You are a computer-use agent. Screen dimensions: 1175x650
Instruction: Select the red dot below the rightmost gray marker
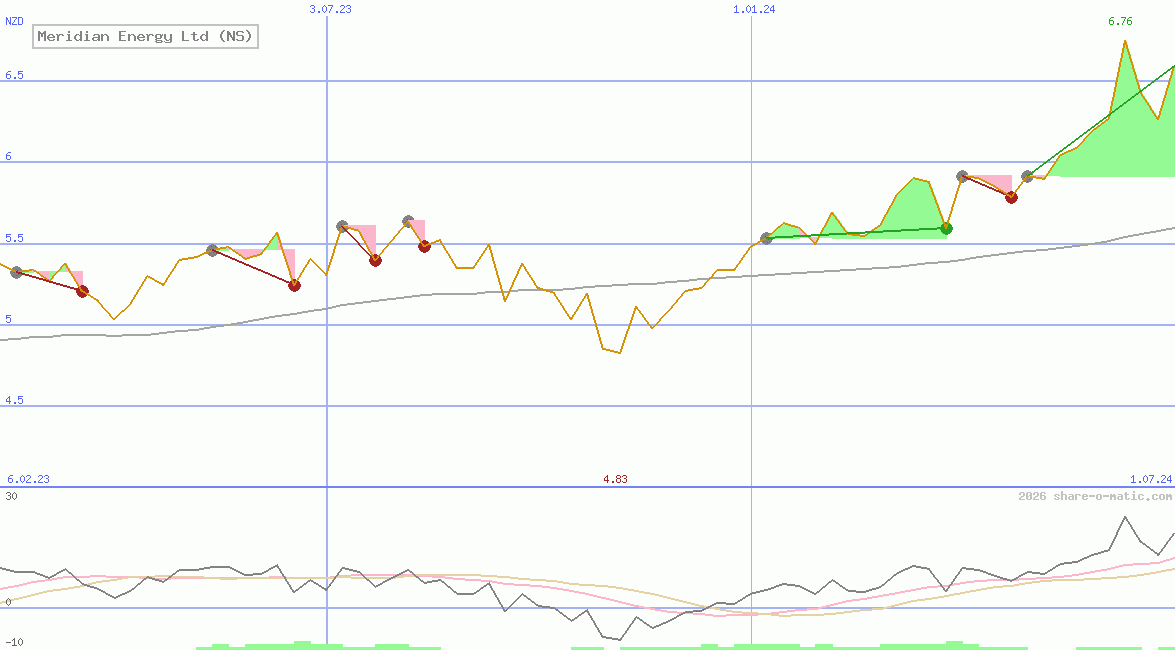(x=1010, y=198)
